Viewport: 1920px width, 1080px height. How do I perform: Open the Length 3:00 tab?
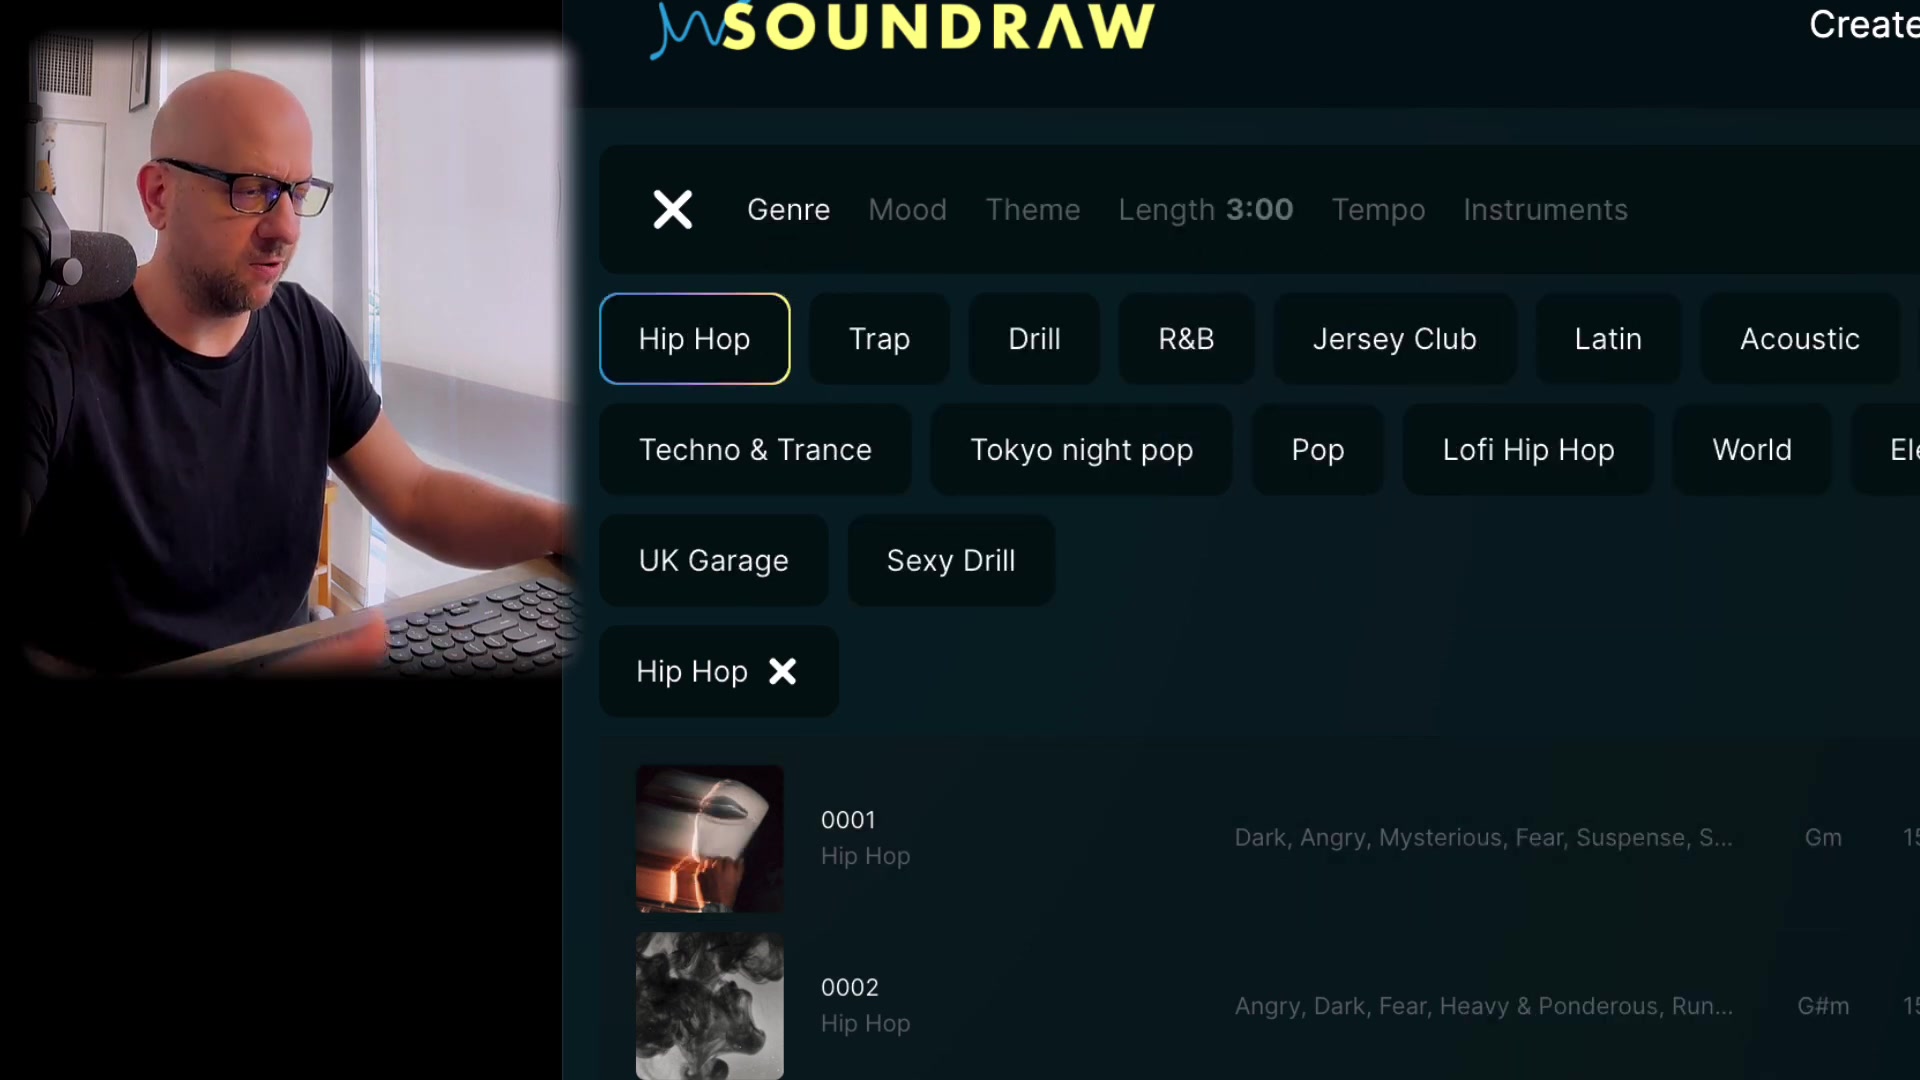click(1205, 210)
